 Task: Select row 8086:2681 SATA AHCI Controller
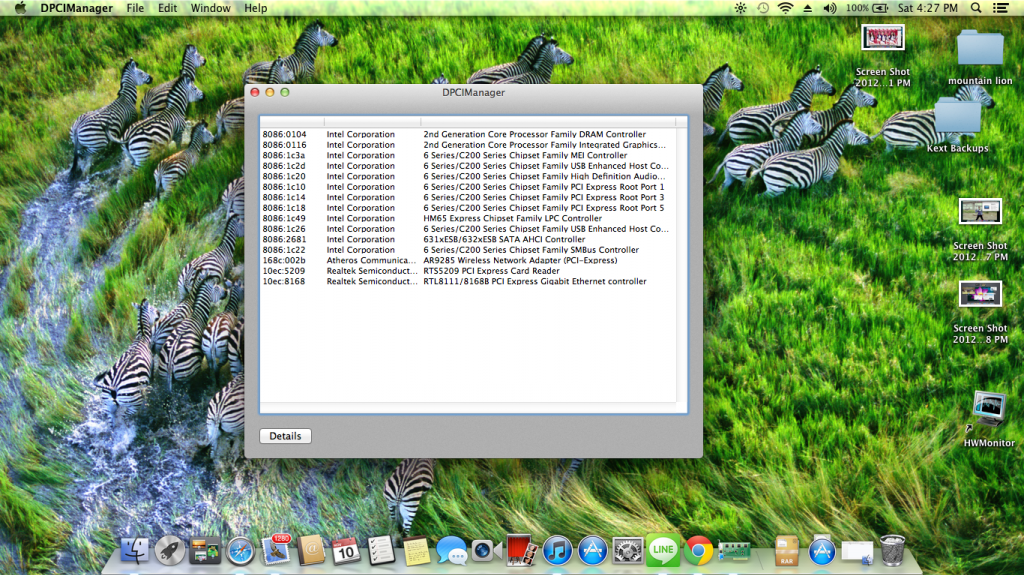(469, 239)
